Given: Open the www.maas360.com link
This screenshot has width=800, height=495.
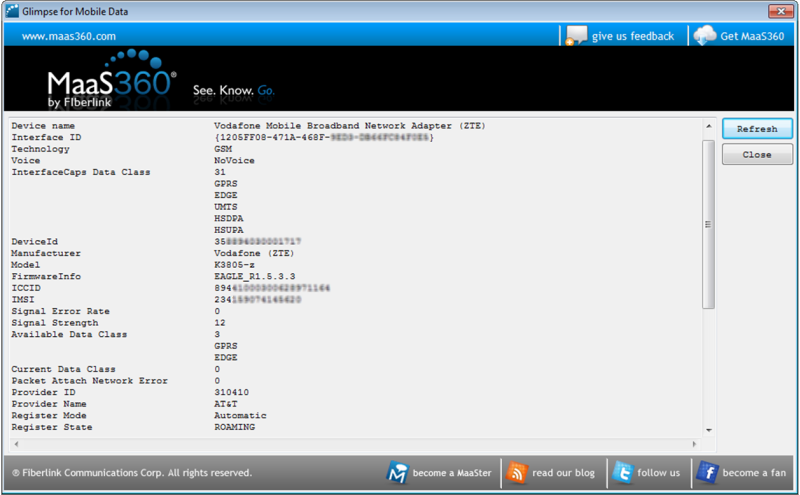Looking at the screenshot, I should click(69, 36).
